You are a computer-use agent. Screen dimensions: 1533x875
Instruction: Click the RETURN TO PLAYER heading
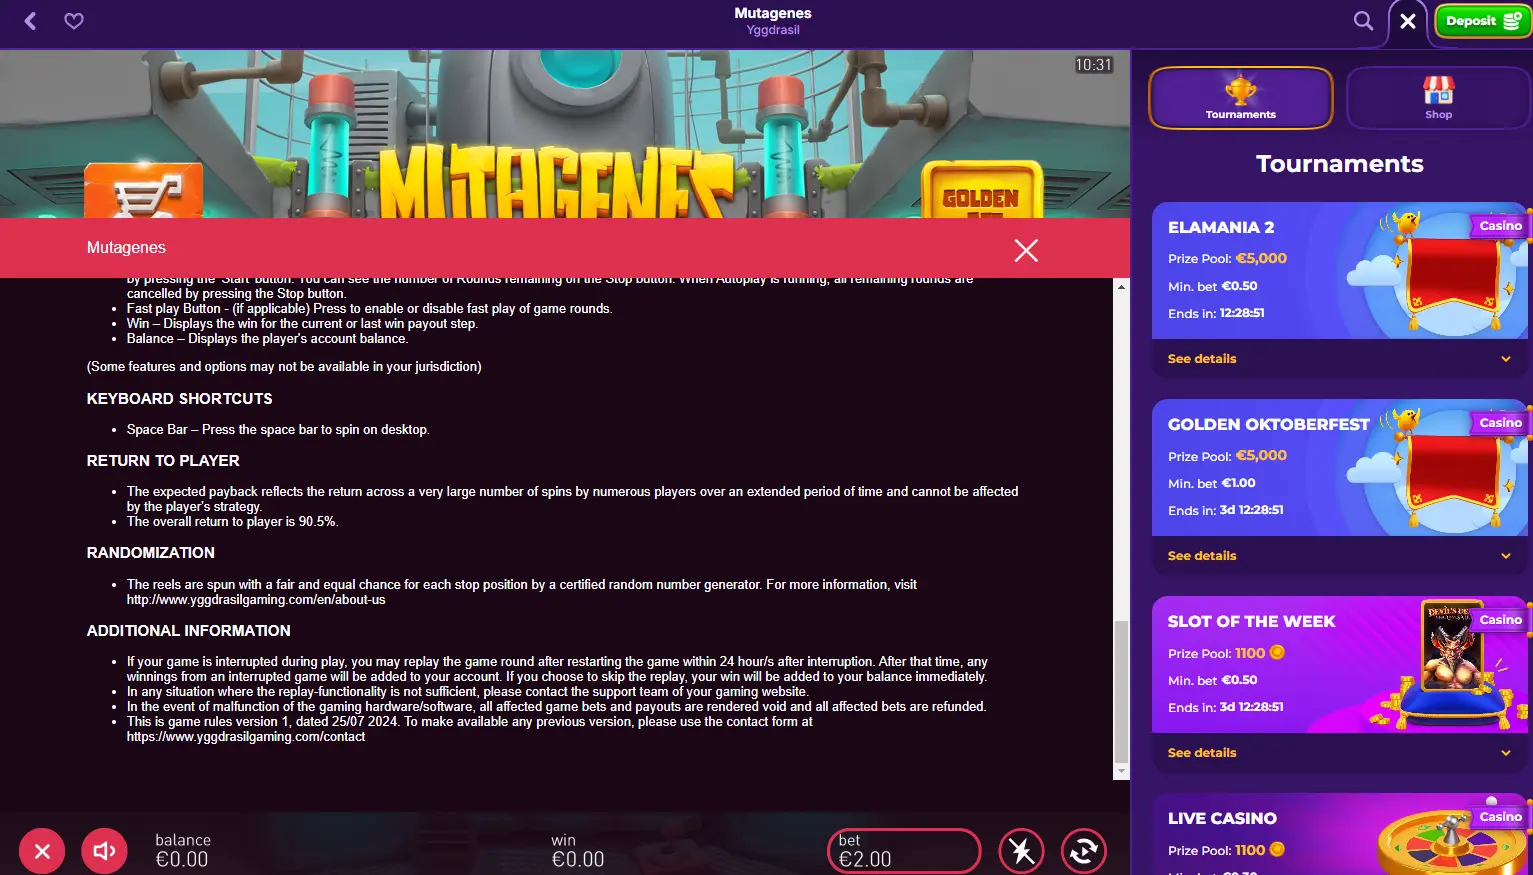tap(163, 461)
